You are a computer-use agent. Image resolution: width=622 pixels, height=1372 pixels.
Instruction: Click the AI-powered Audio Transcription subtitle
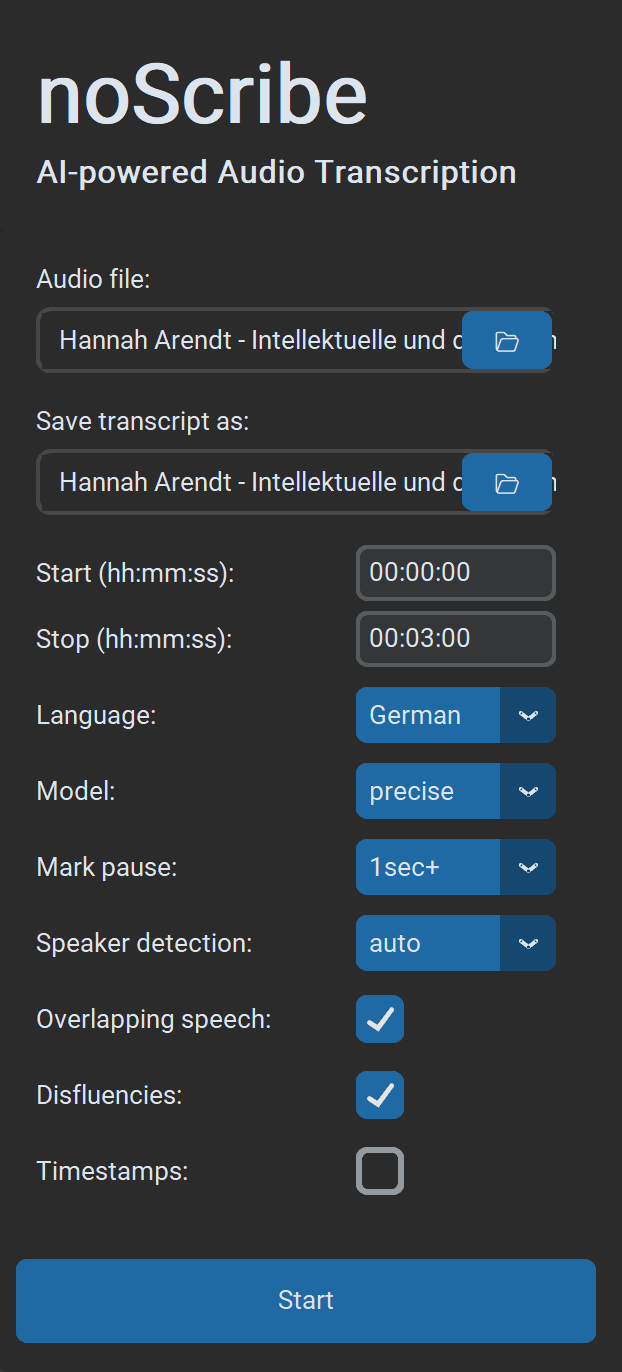click(276, 171)
